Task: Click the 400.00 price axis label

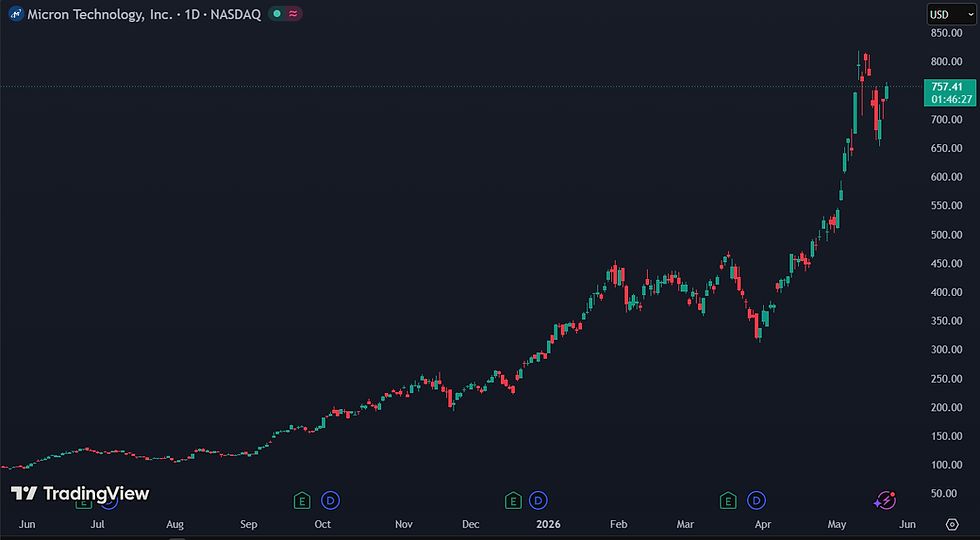Action: (946, 292)
